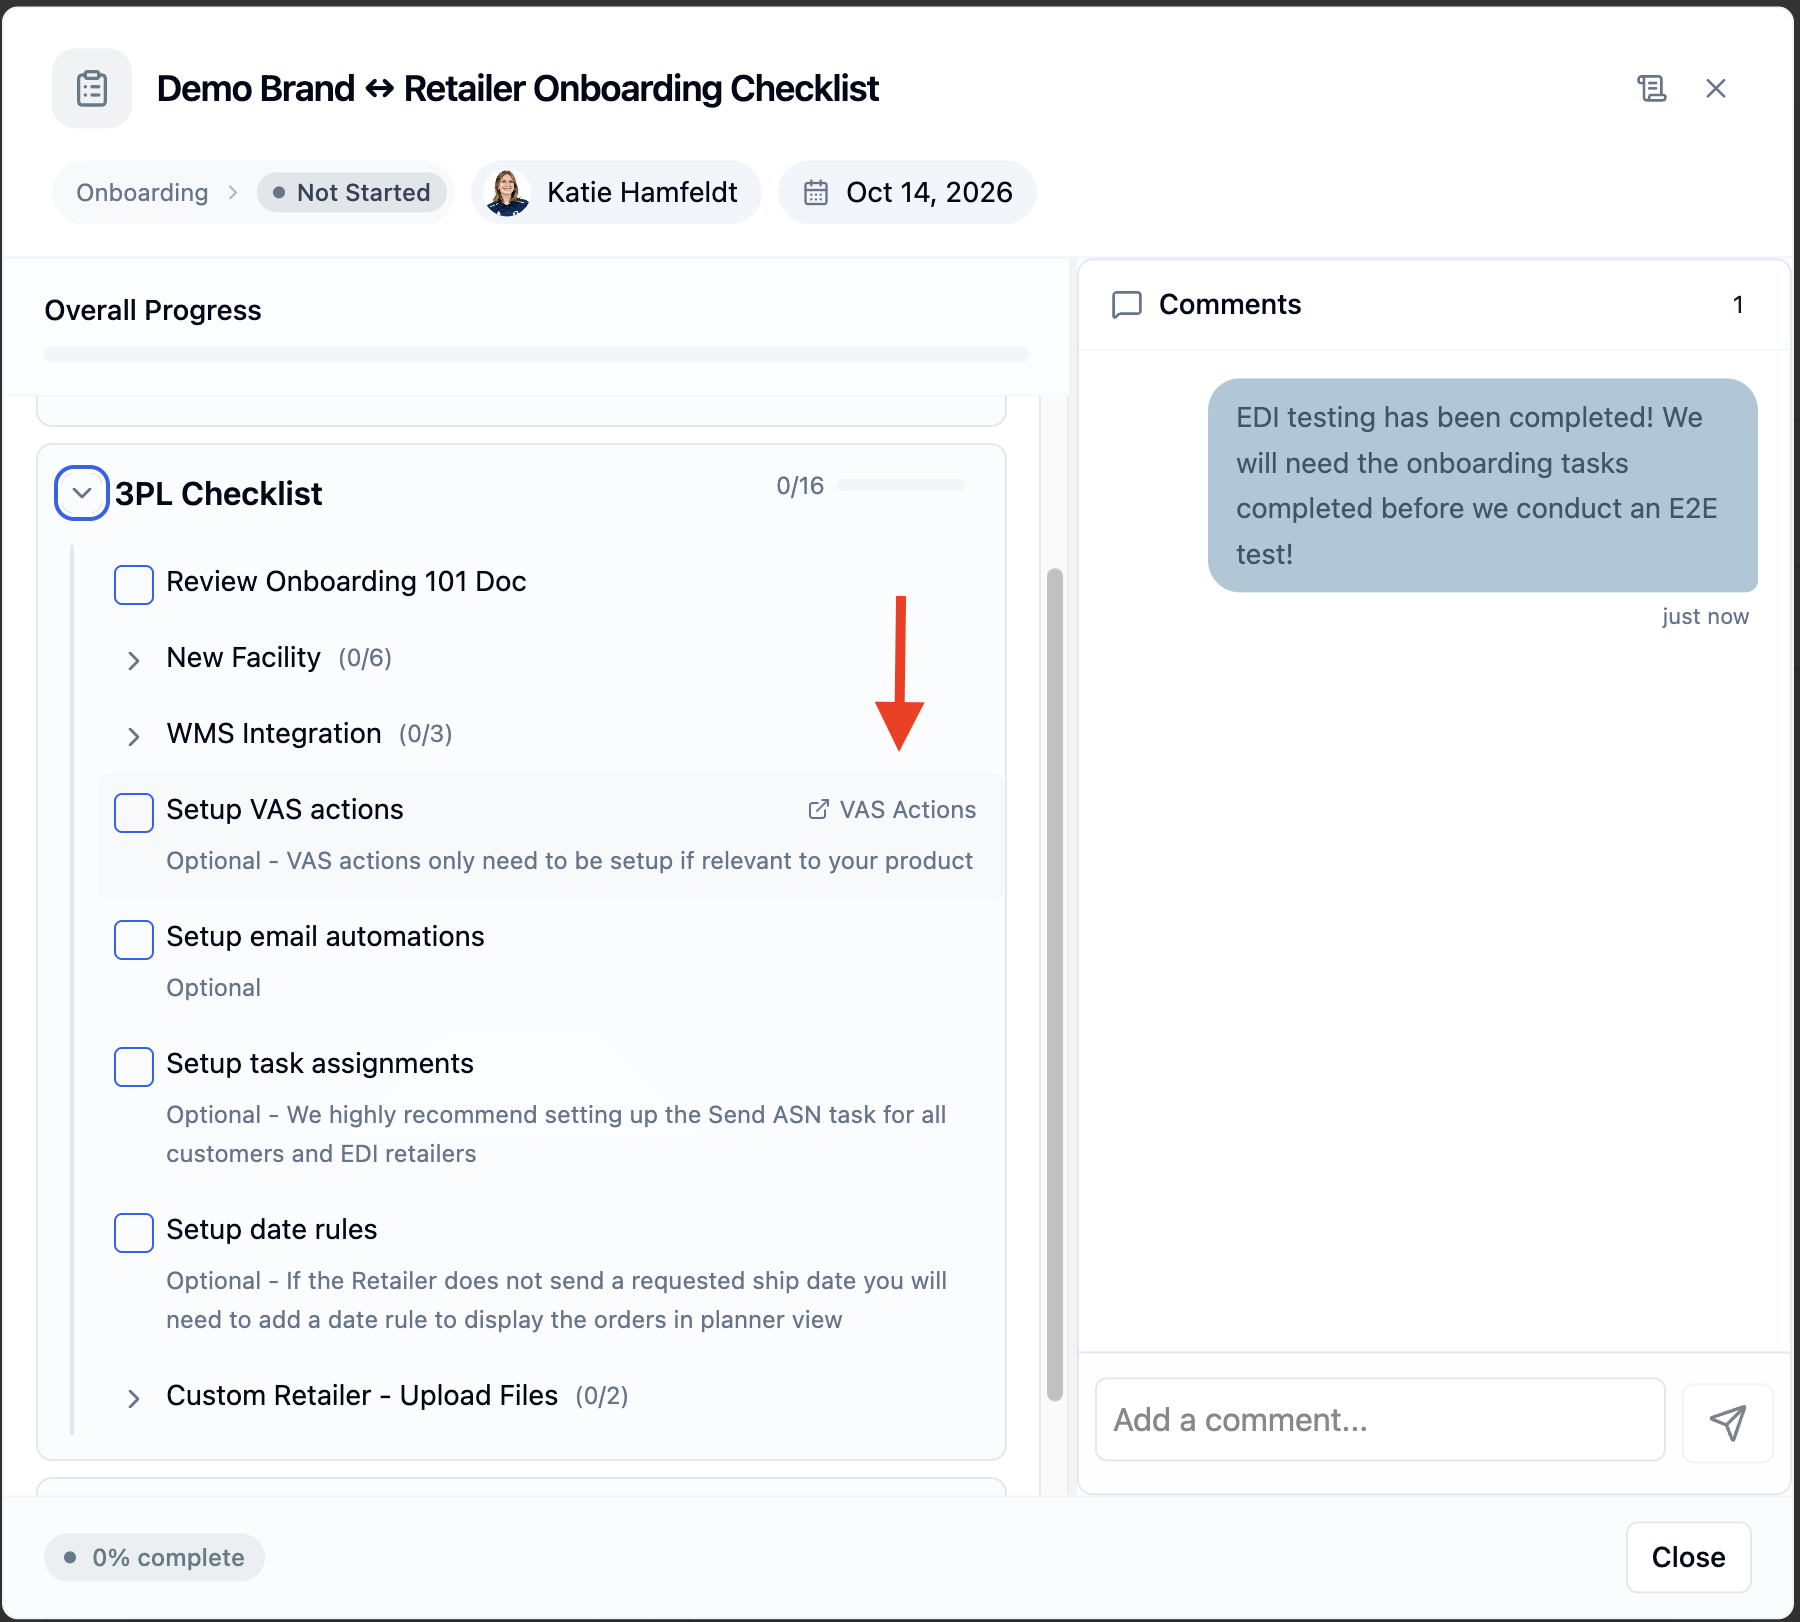Click the Onboarding breadcrumb label
This screenshot has height=1622, width=1800.
coord(142,192)
